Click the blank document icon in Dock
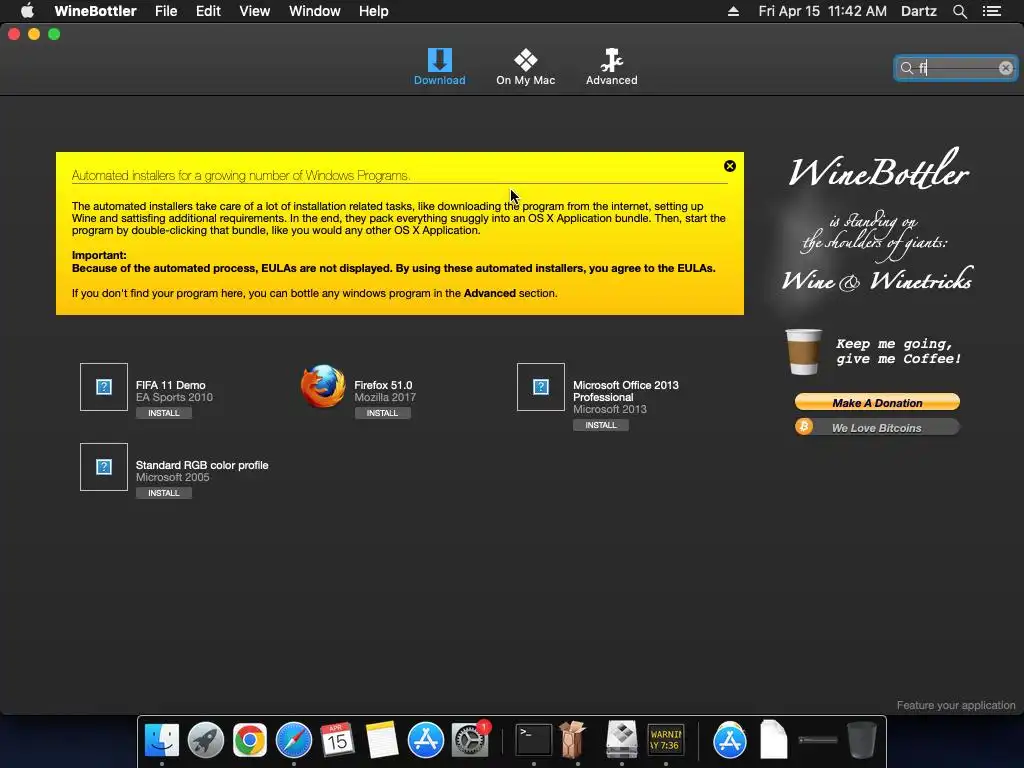The height and width of the screenshot is (768, 1024). [x=773, y=739]
